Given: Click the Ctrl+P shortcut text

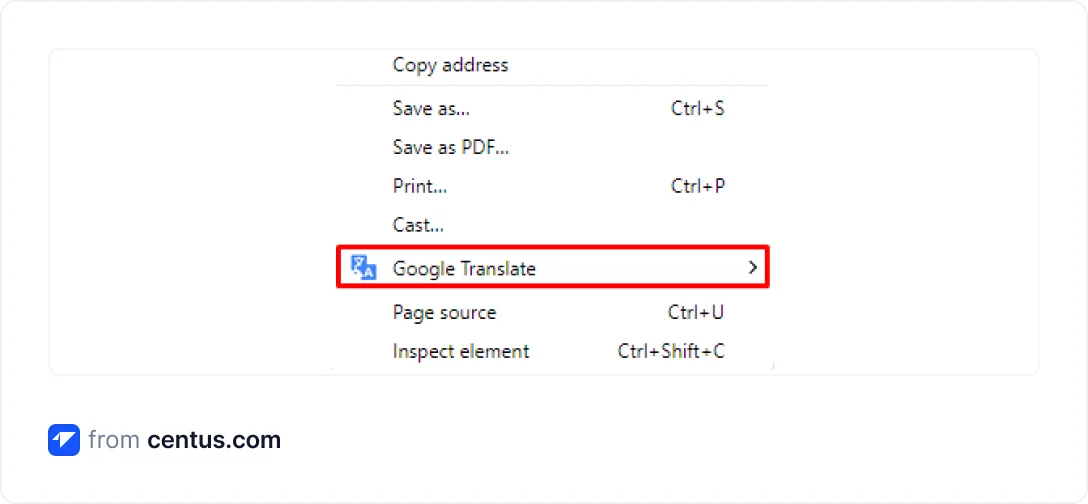Looking at the screenshot, I should tap(697, 186).
